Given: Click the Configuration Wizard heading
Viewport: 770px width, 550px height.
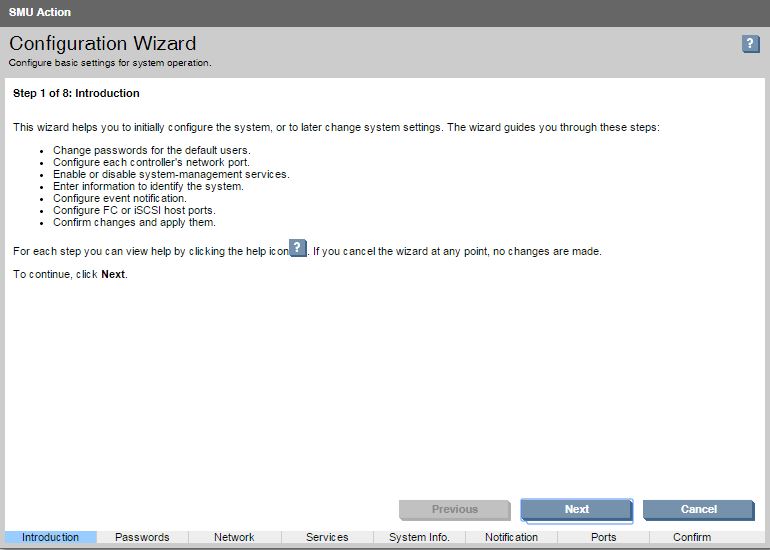Looking at the screenshot, I should 102,44.
